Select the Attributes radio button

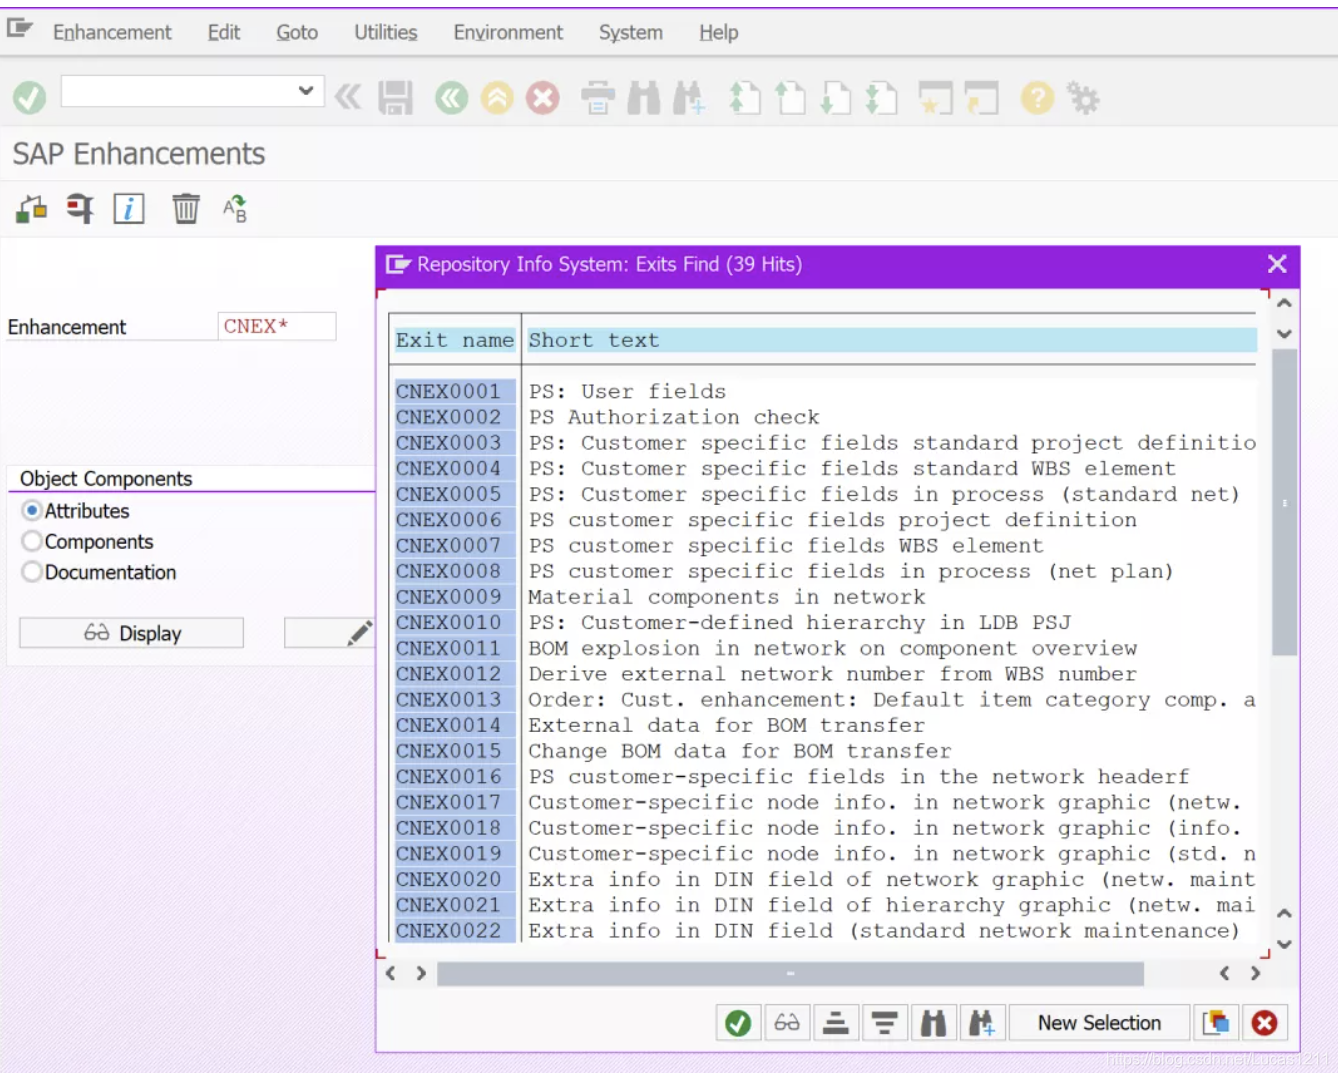[32, 510]
